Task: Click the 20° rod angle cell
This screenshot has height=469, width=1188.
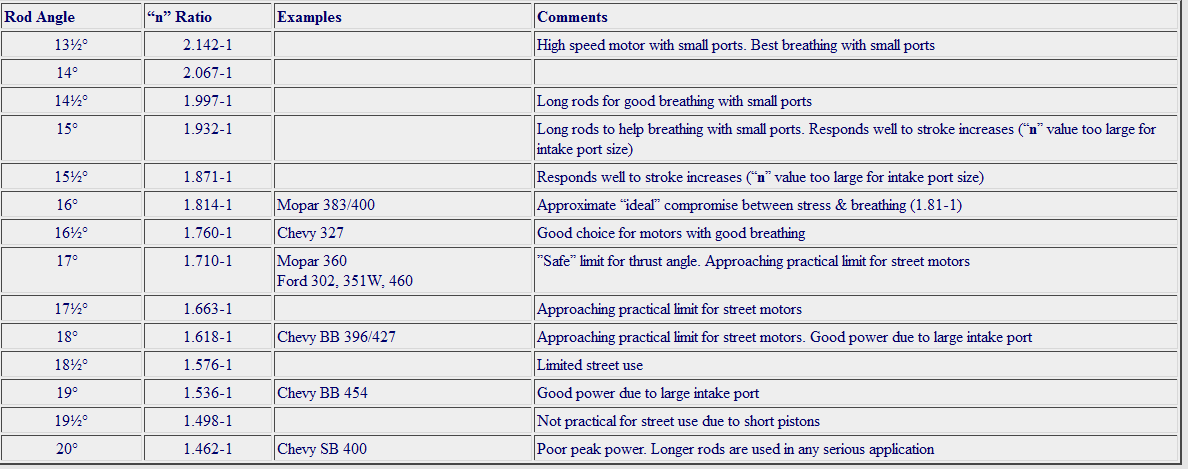Action: pos(67,449)
